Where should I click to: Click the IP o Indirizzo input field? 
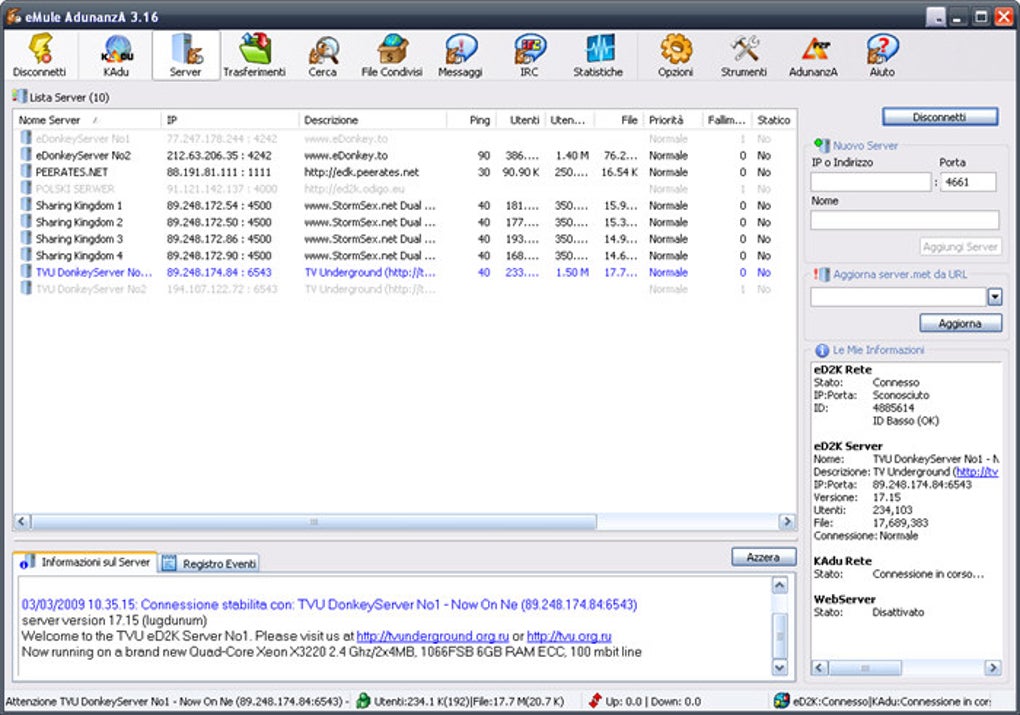(x=870, y=182)
